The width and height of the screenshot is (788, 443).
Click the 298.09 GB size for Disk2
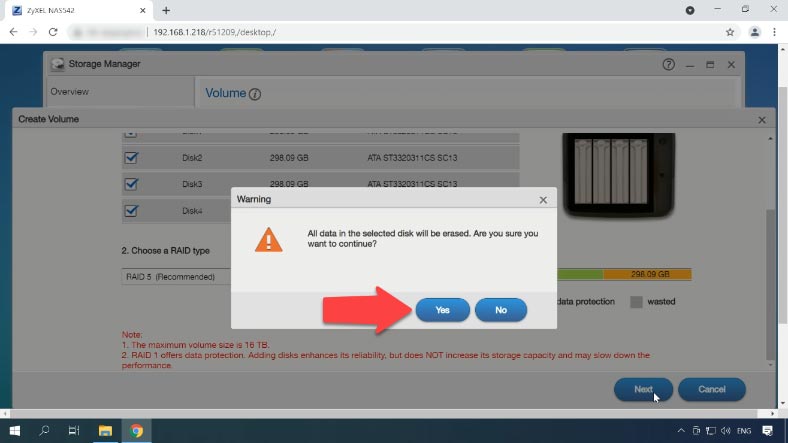(x=289, y=158)
